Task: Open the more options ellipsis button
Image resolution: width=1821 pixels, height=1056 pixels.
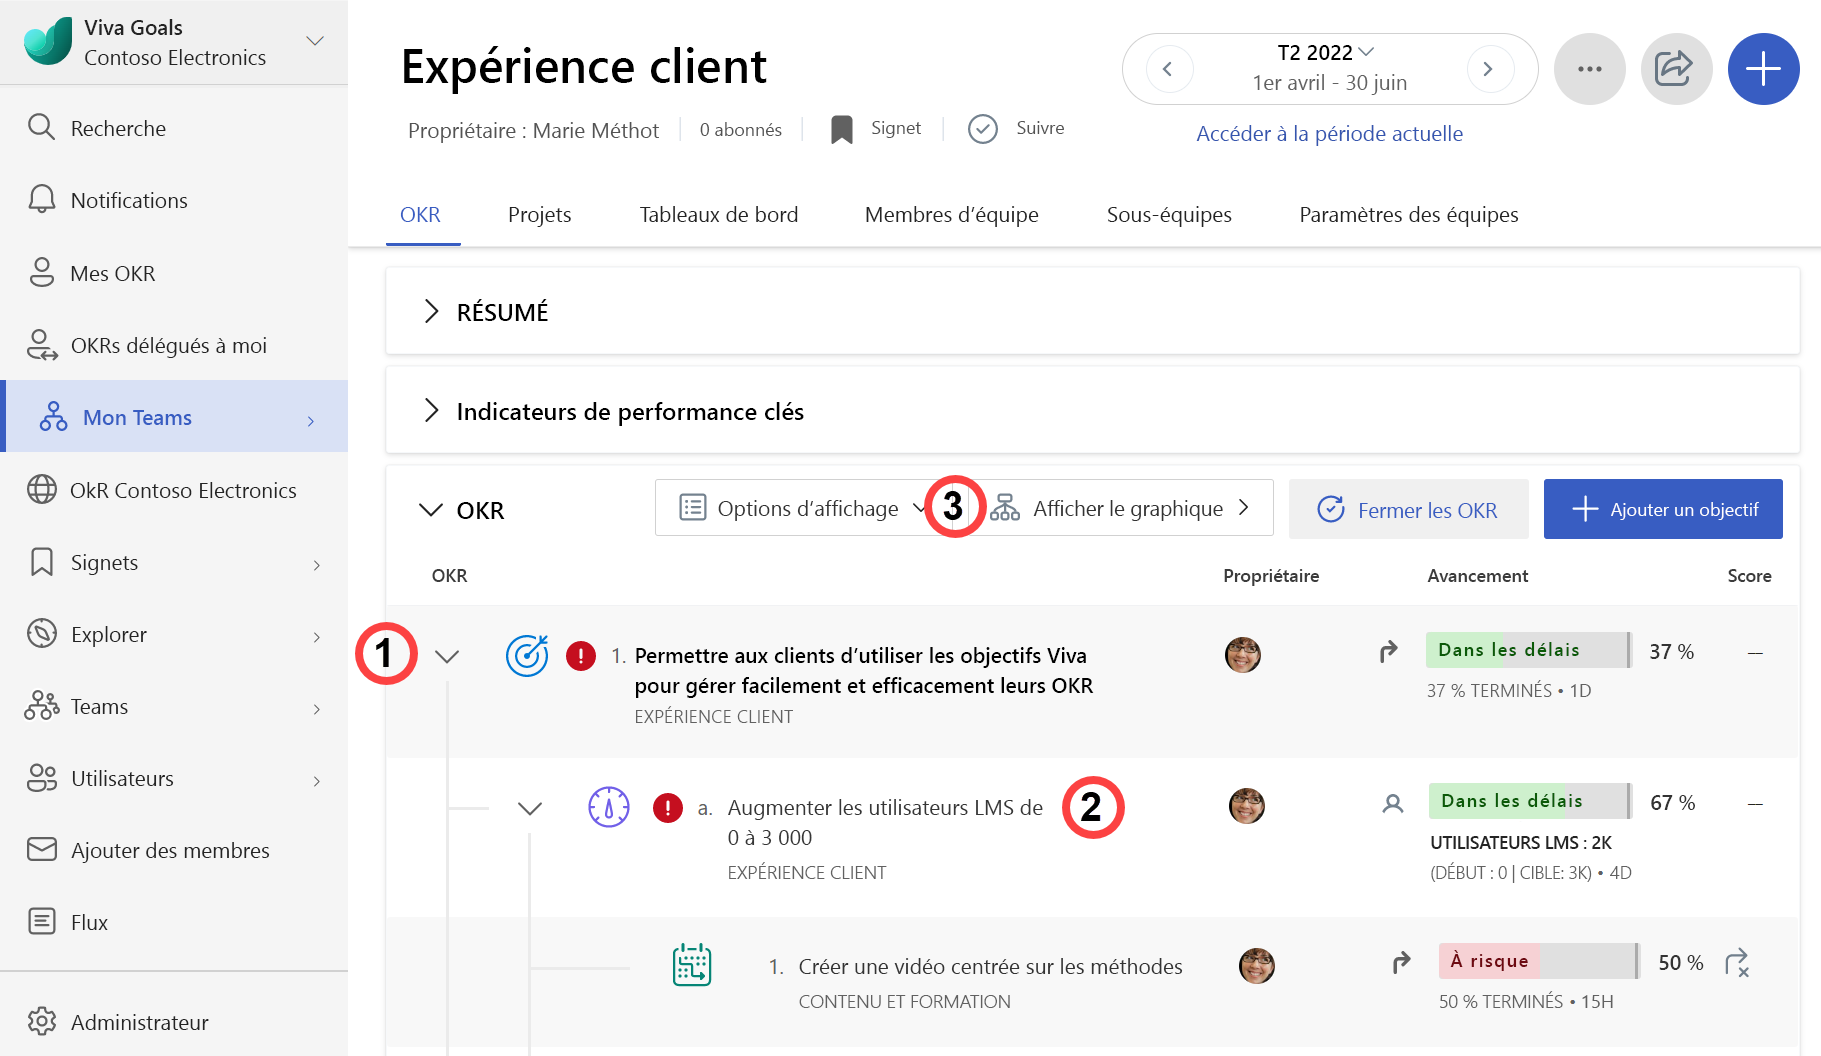Action: click(x=1589, y=69)
